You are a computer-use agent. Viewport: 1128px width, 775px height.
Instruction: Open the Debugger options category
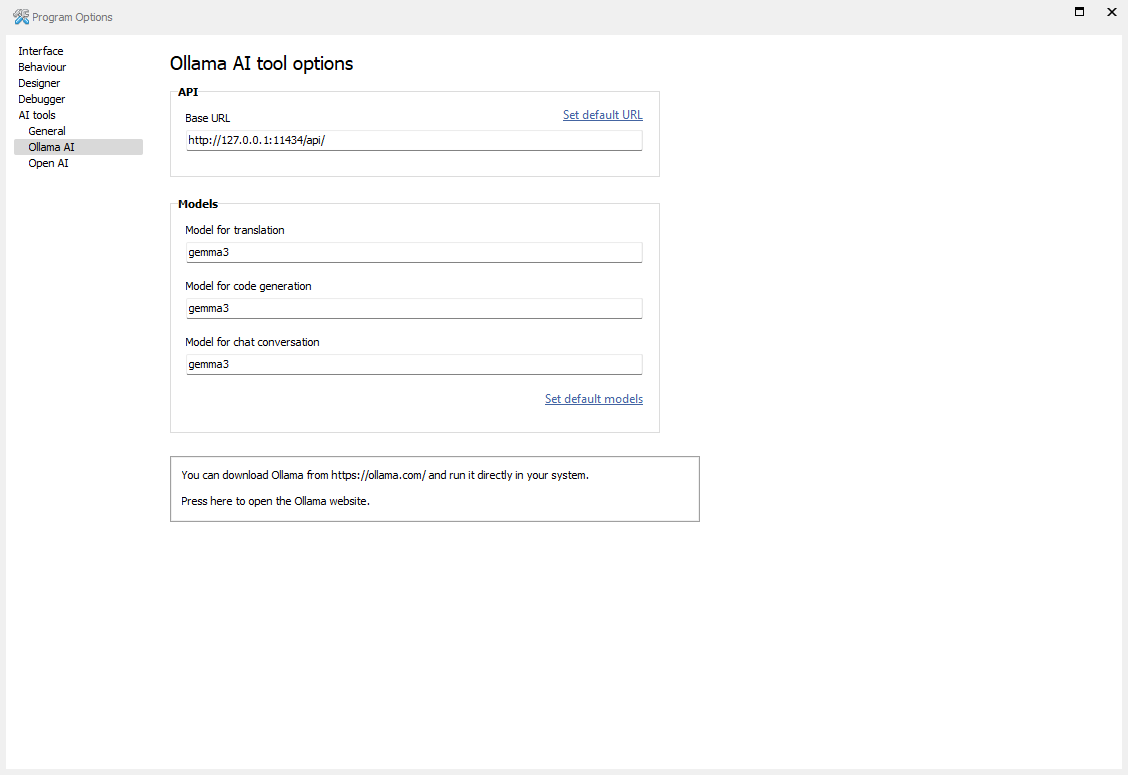[42, 99]
